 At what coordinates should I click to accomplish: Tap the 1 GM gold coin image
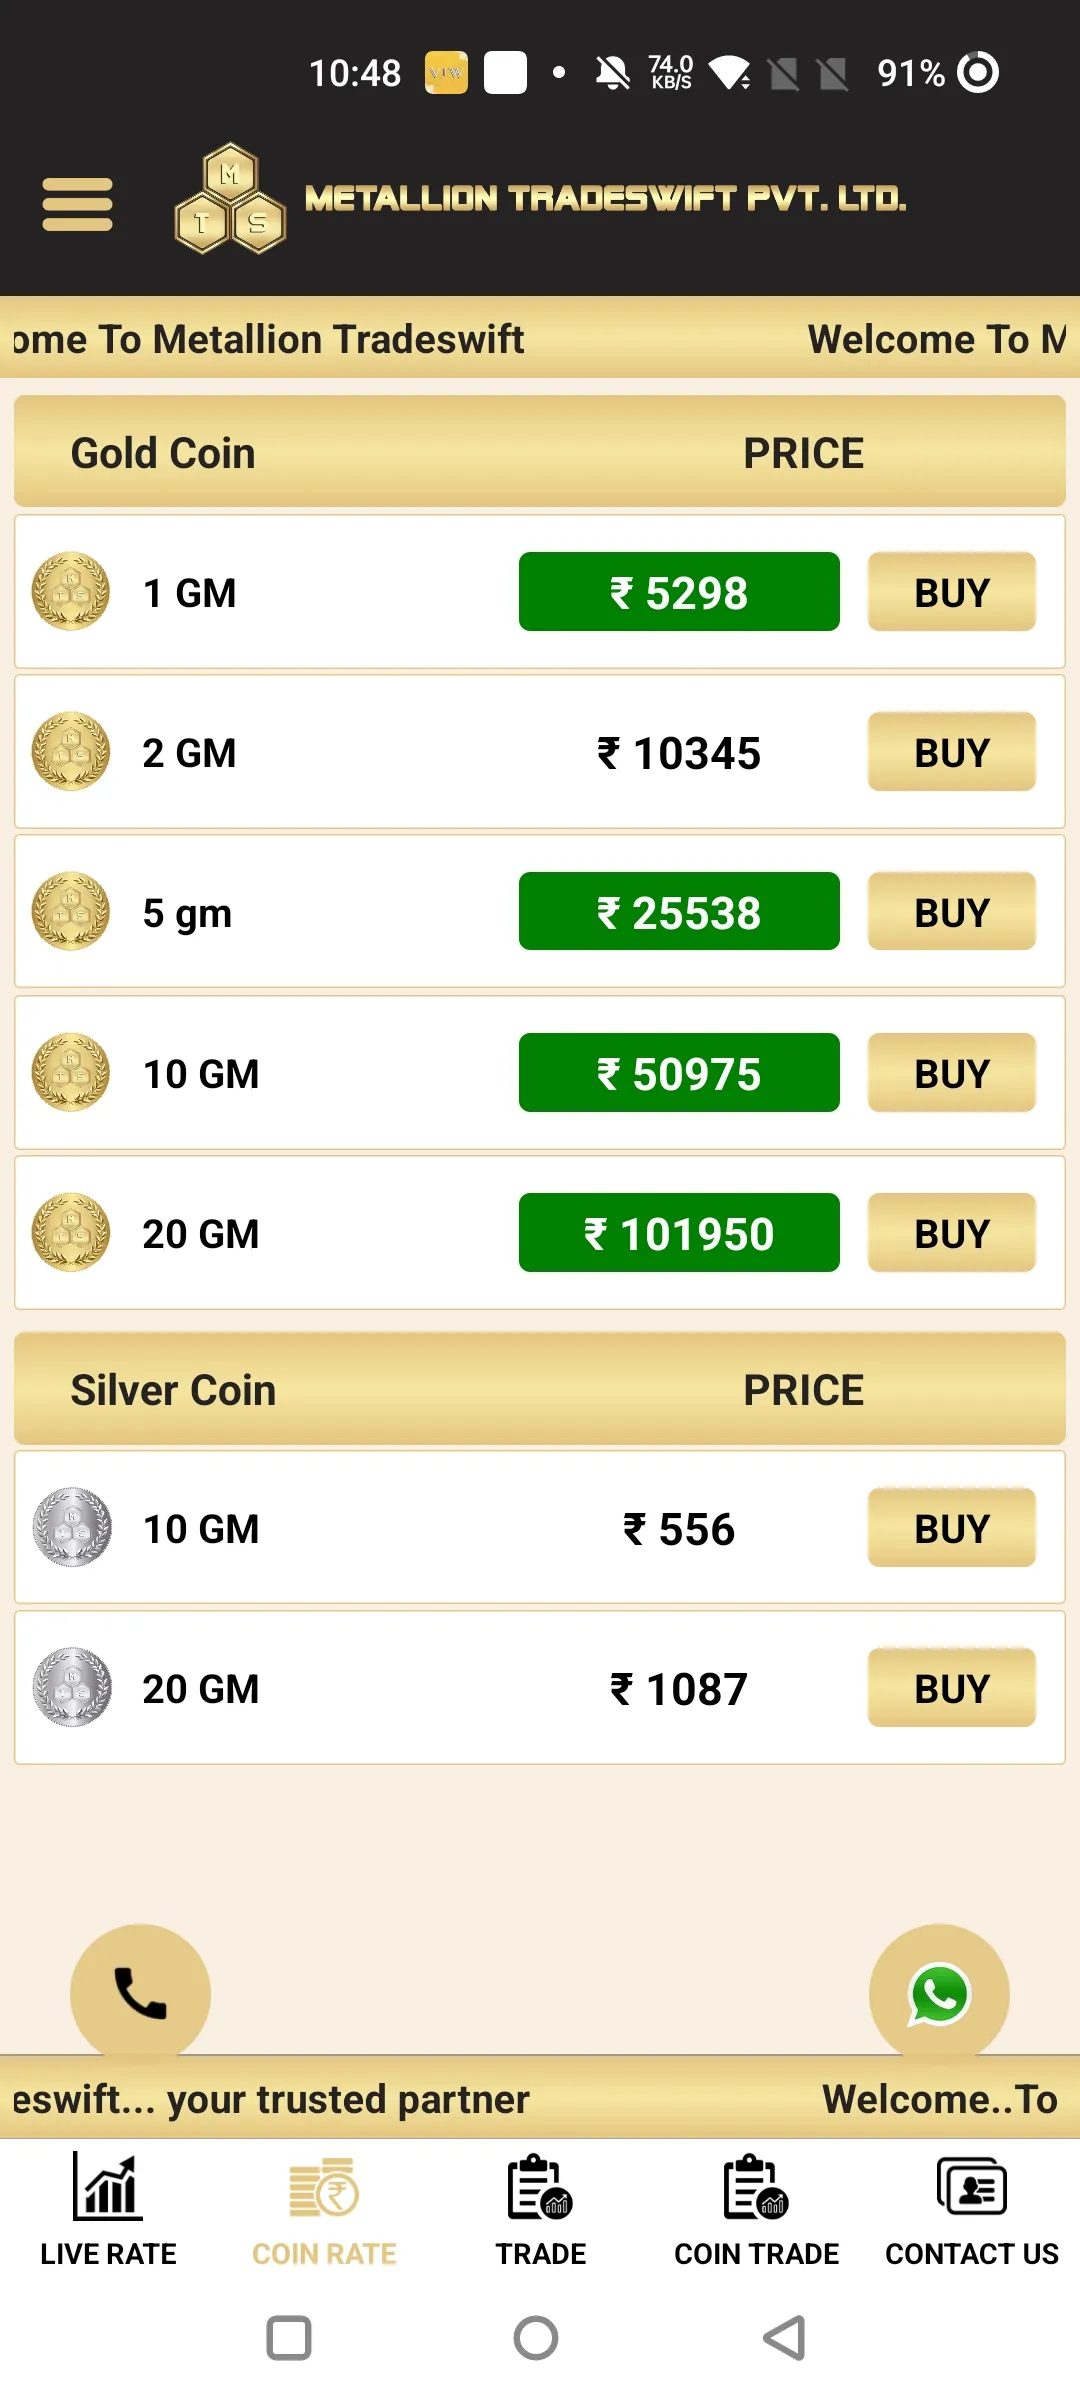click(71, 591)
